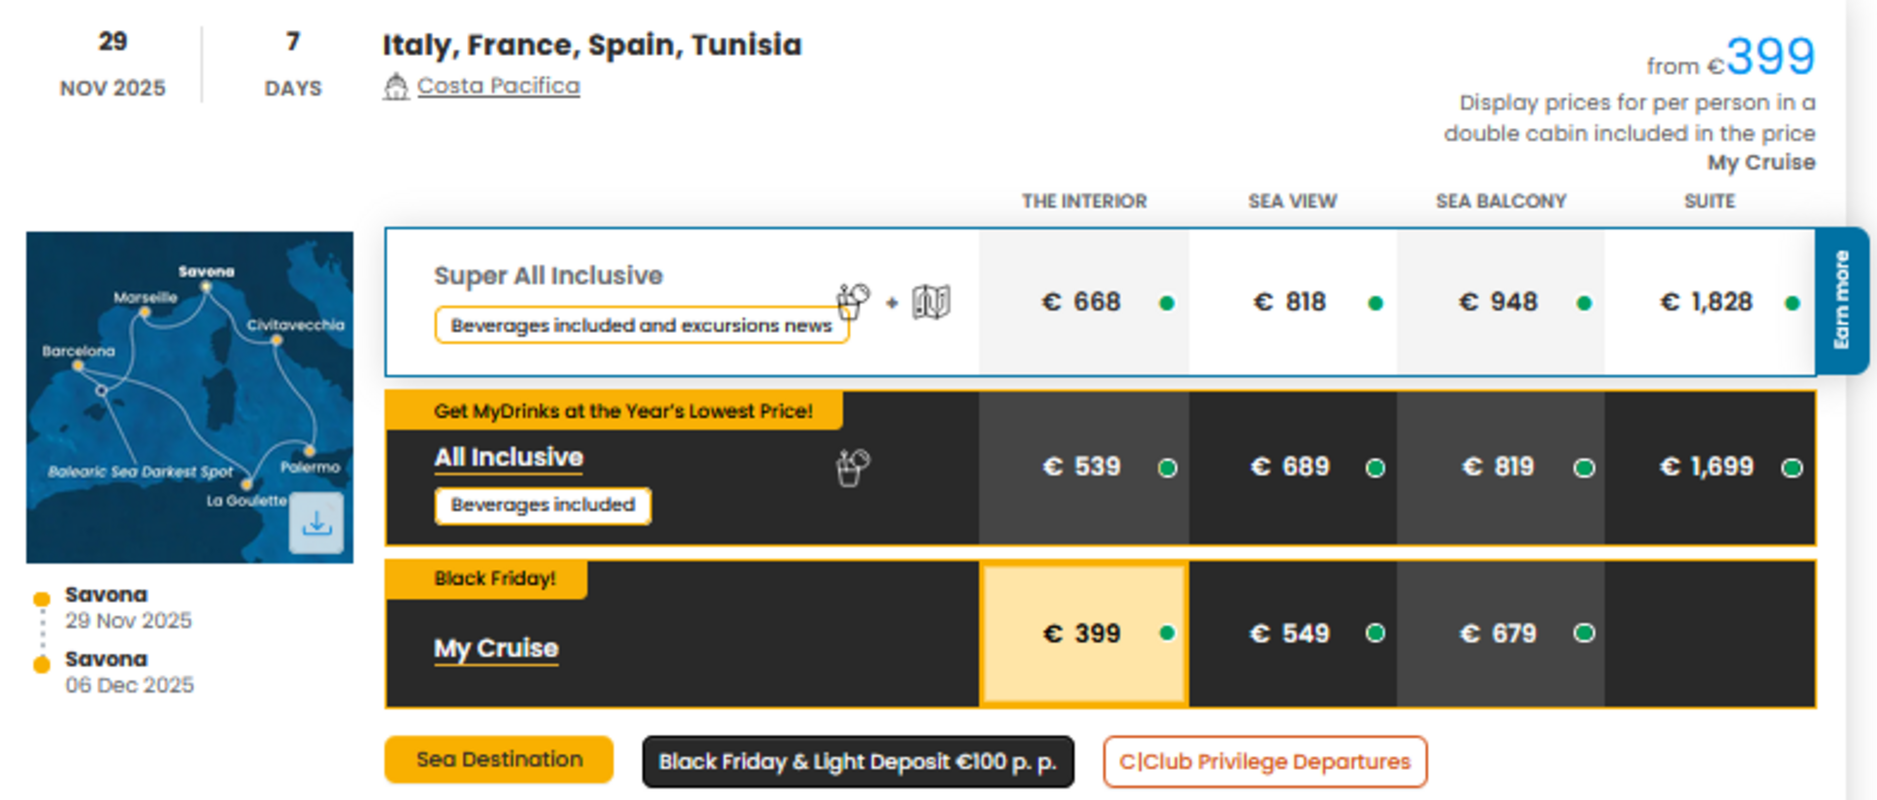The width and height of the screenshot is (1877, 800).
Task: Pick the highlighted My Cruise interior €399
Action: pos(1083,634)
